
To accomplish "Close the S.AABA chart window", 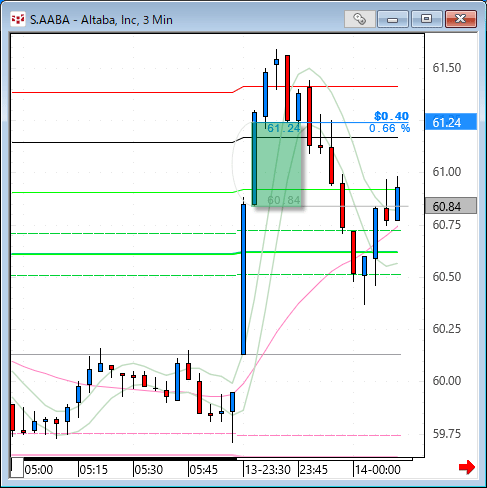I will 461,19.
